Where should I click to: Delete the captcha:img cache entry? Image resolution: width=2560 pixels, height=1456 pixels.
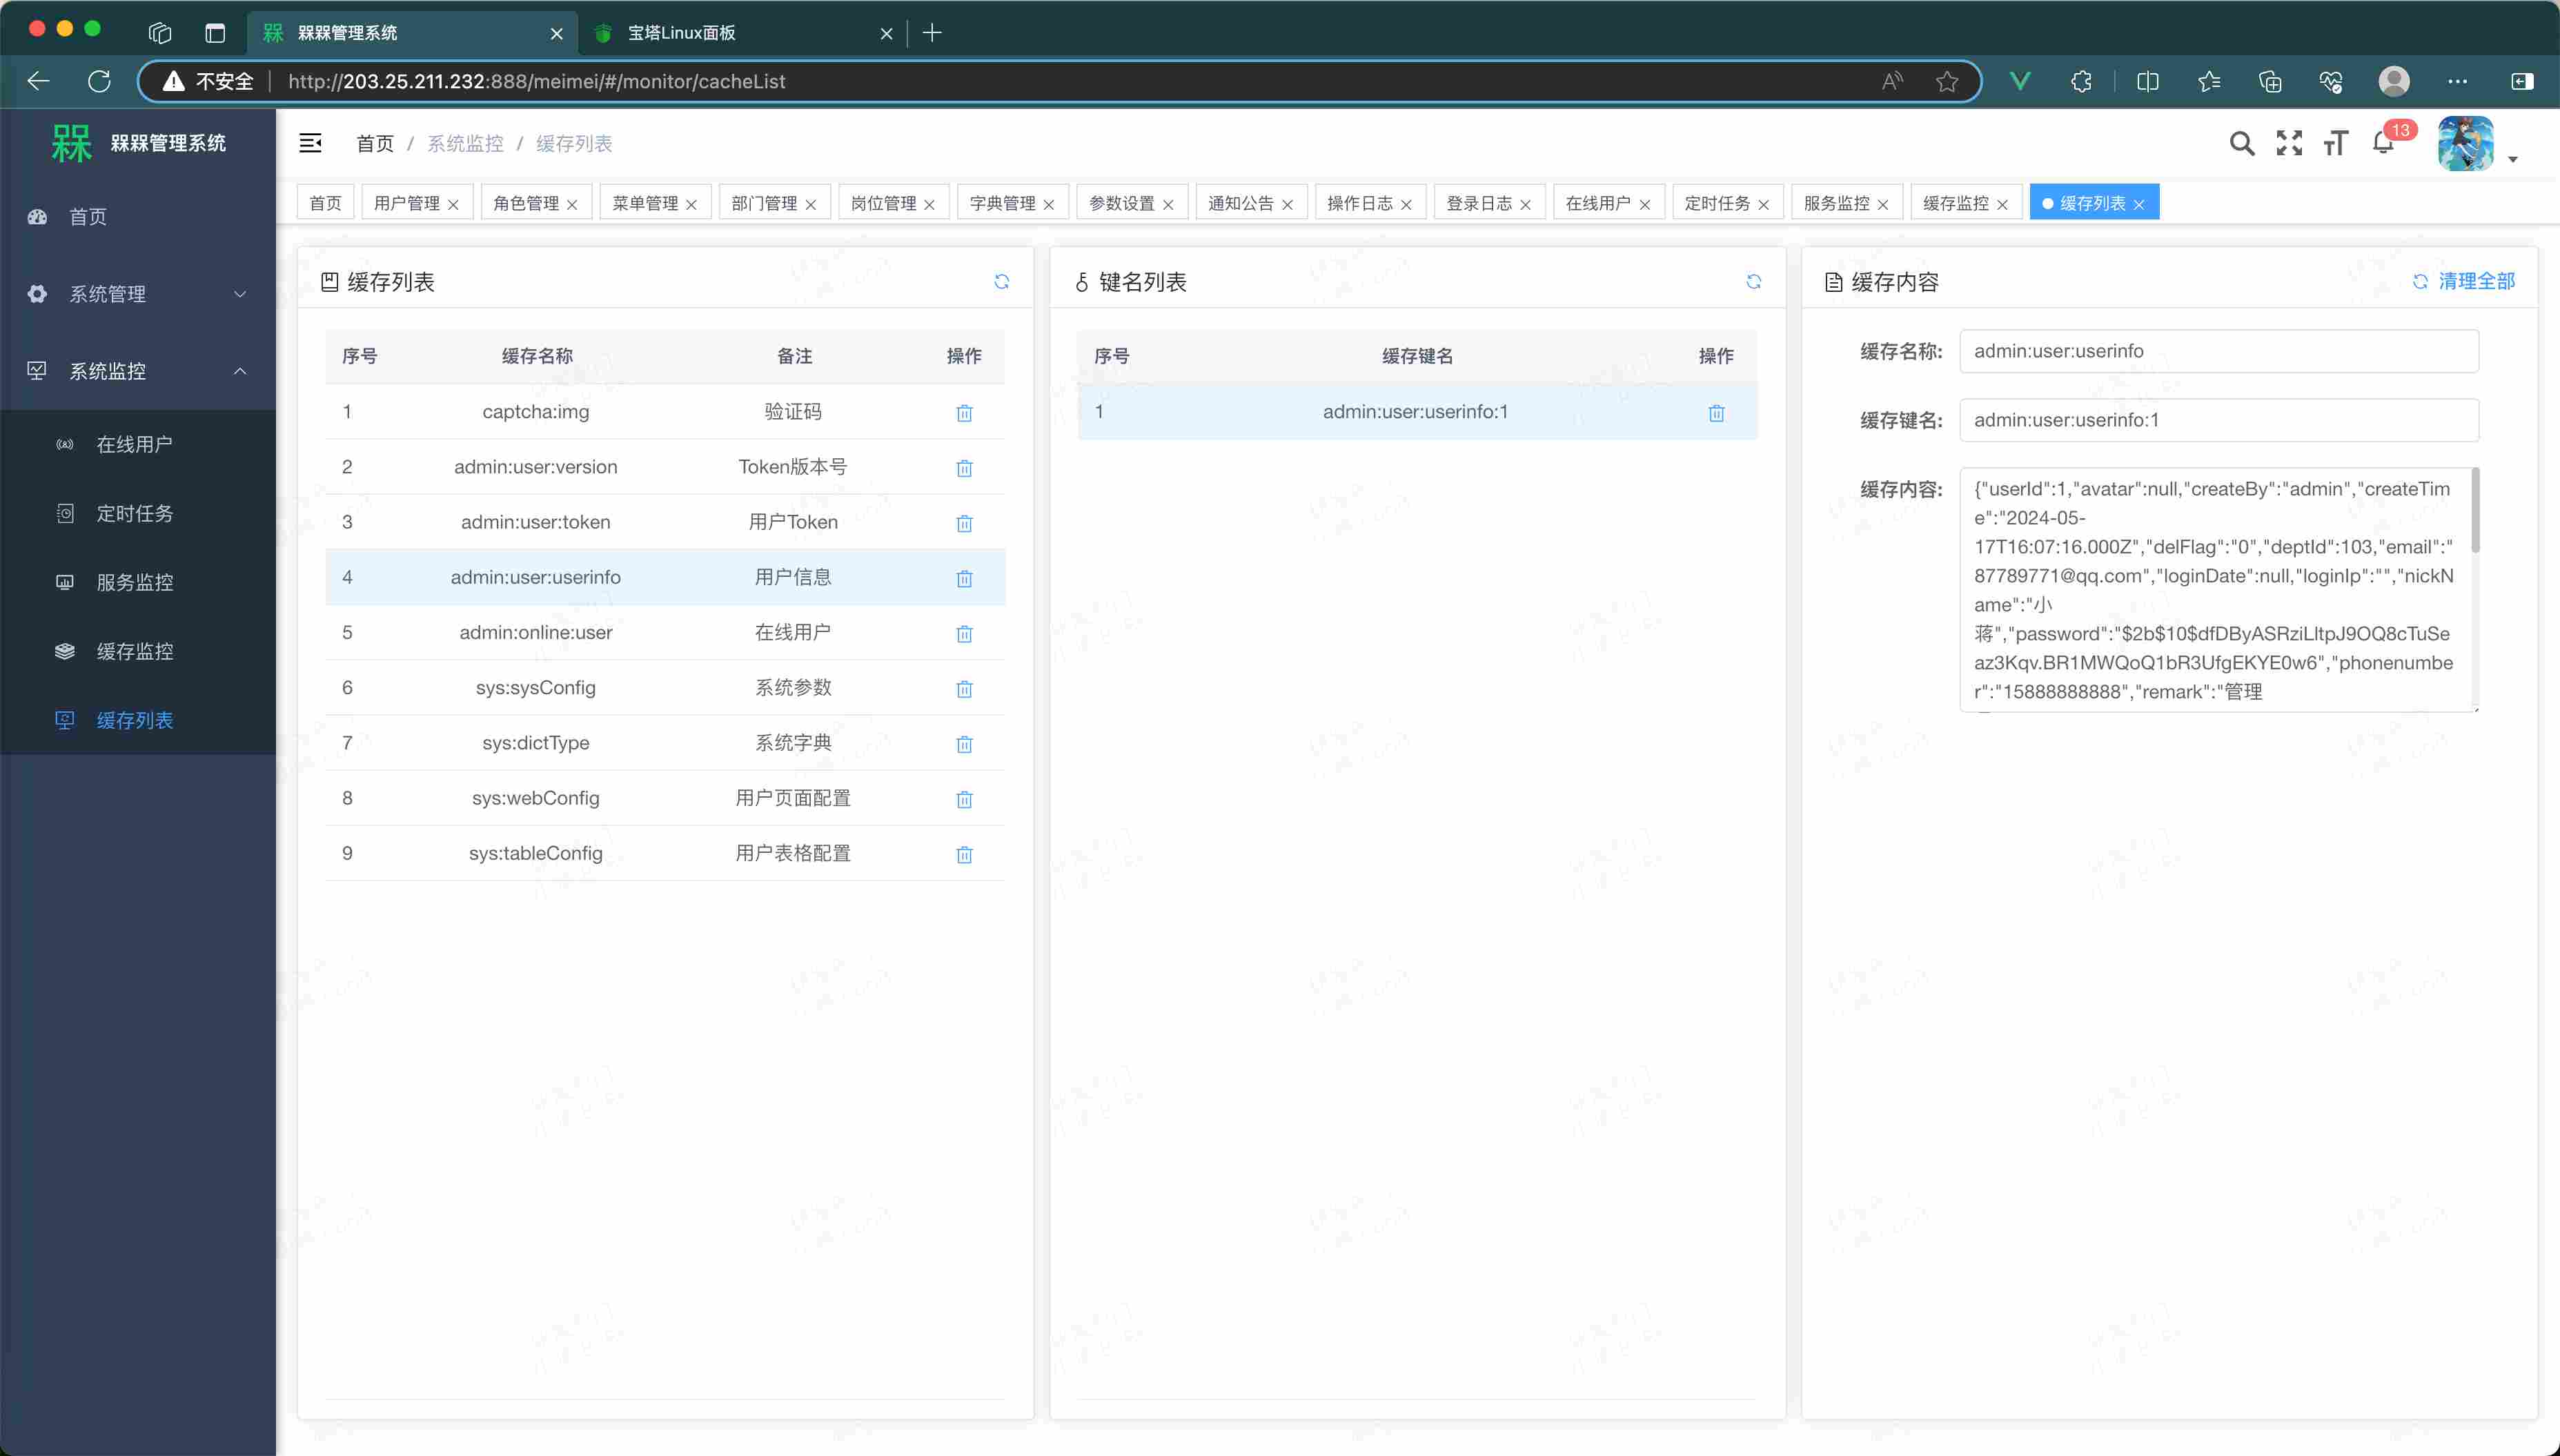(x=964, y=413)
